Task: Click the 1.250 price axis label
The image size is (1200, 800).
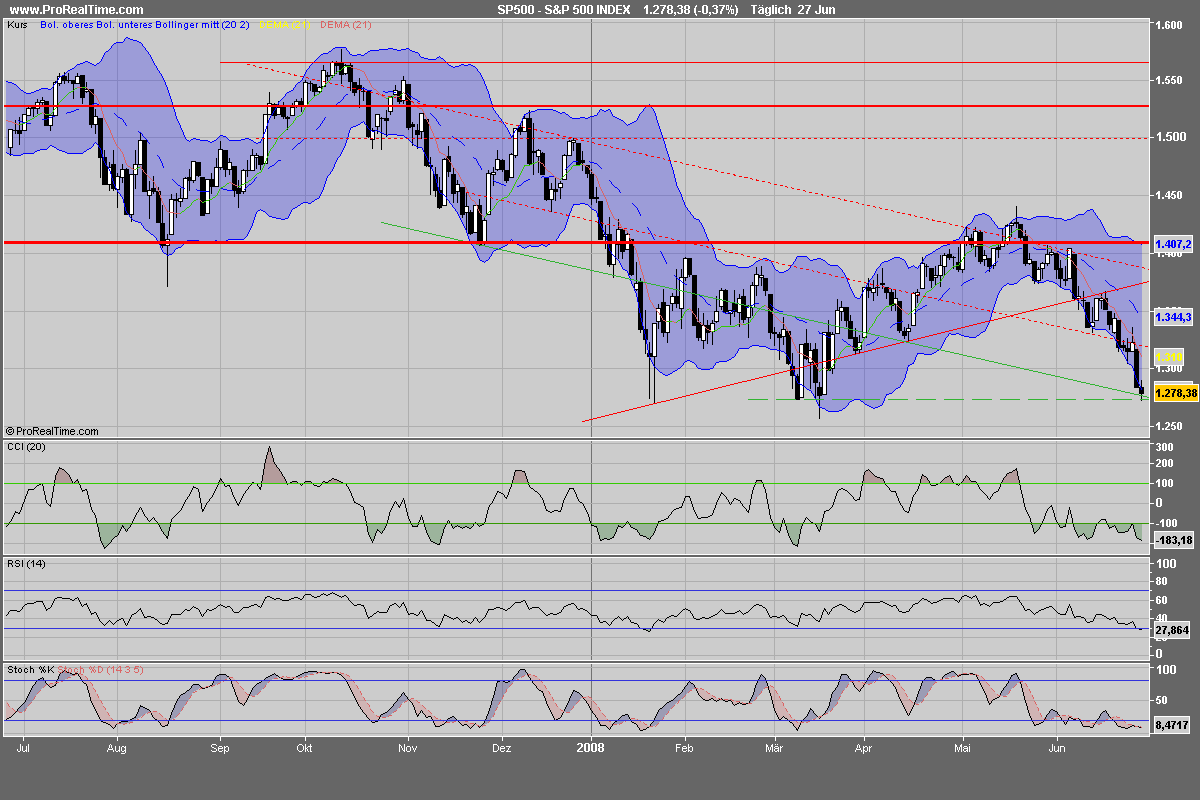Action: tap(1169, 426)
